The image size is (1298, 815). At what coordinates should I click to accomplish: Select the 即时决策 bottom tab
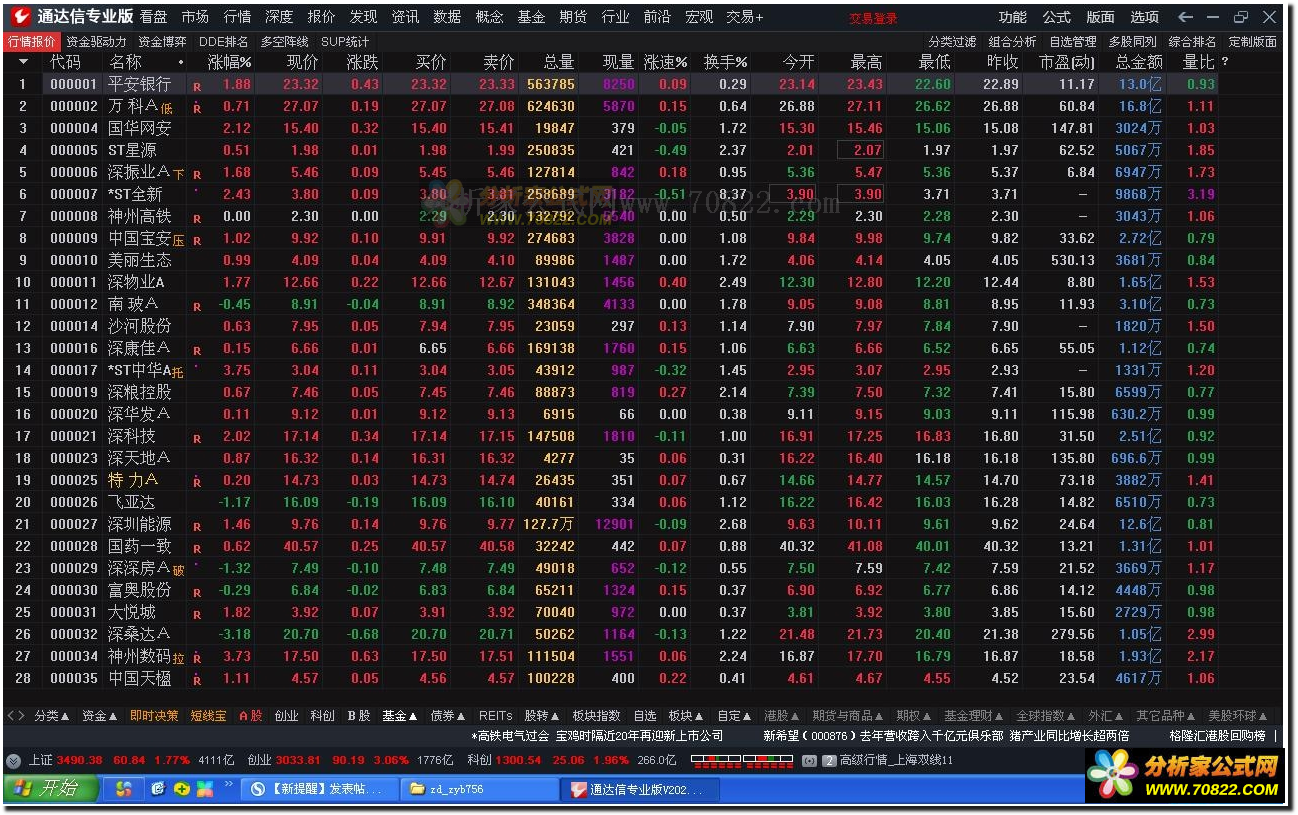[x=154, y=716]
